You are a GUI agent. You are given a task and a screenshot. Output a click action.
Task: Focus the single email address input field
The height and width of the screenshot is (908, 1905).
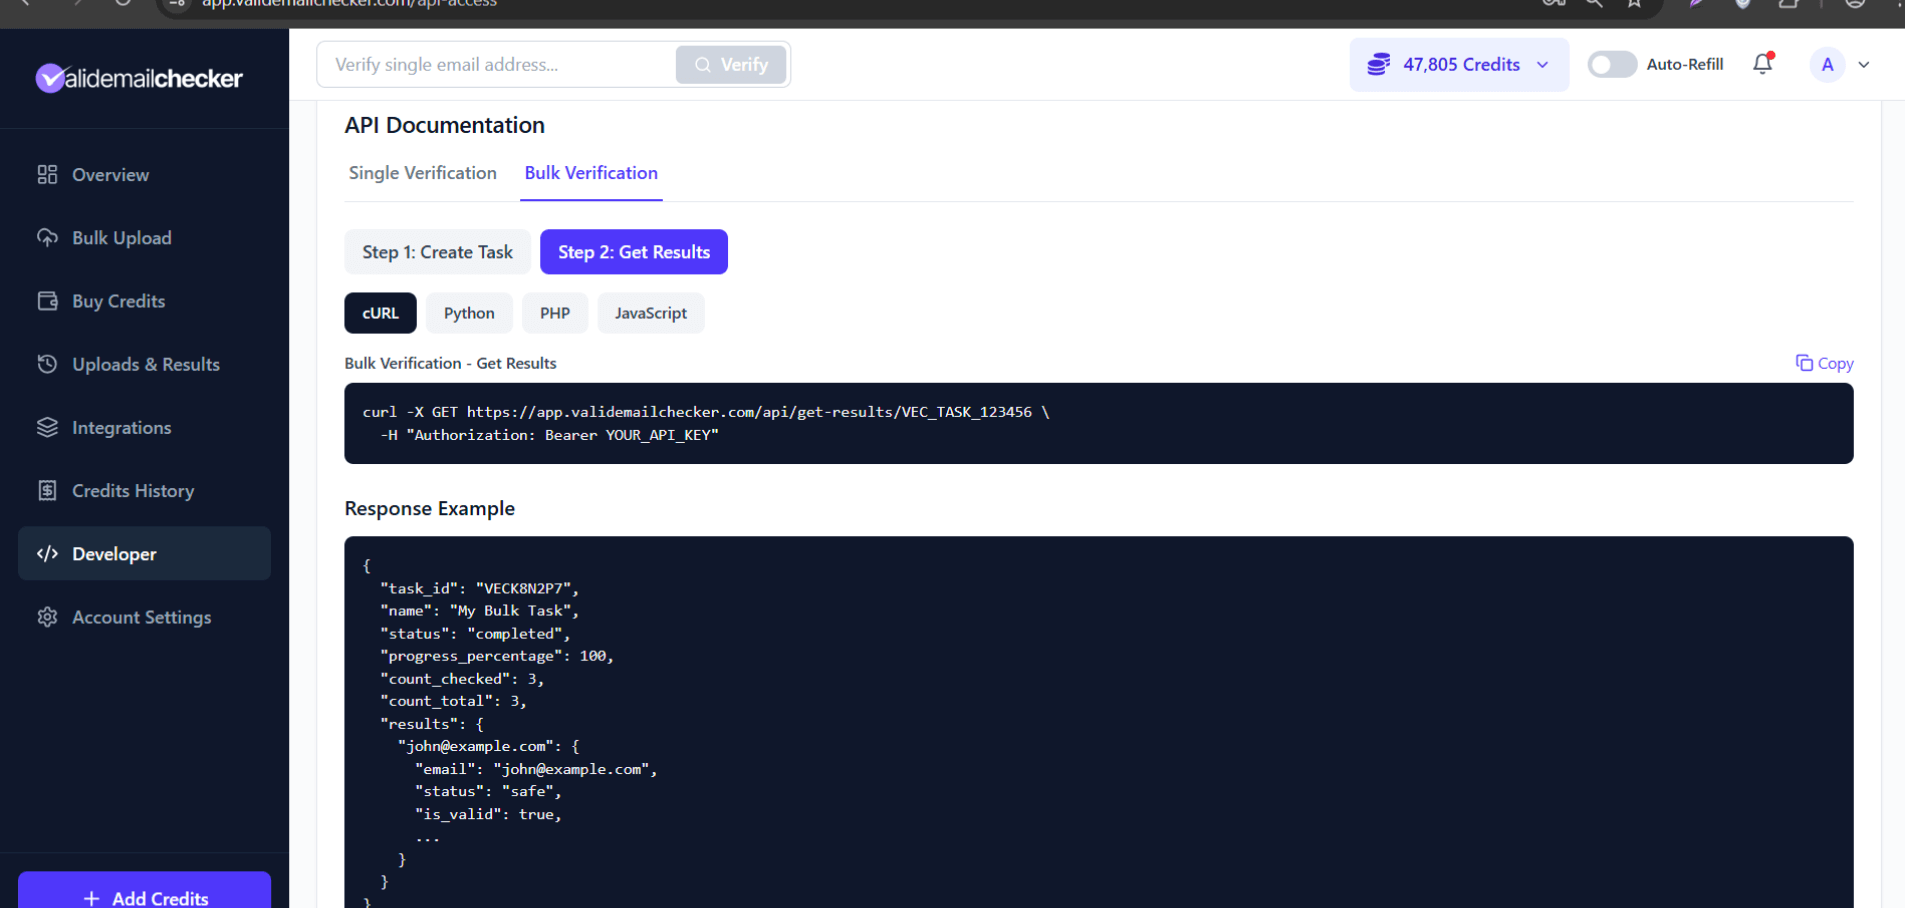[497, 64]
